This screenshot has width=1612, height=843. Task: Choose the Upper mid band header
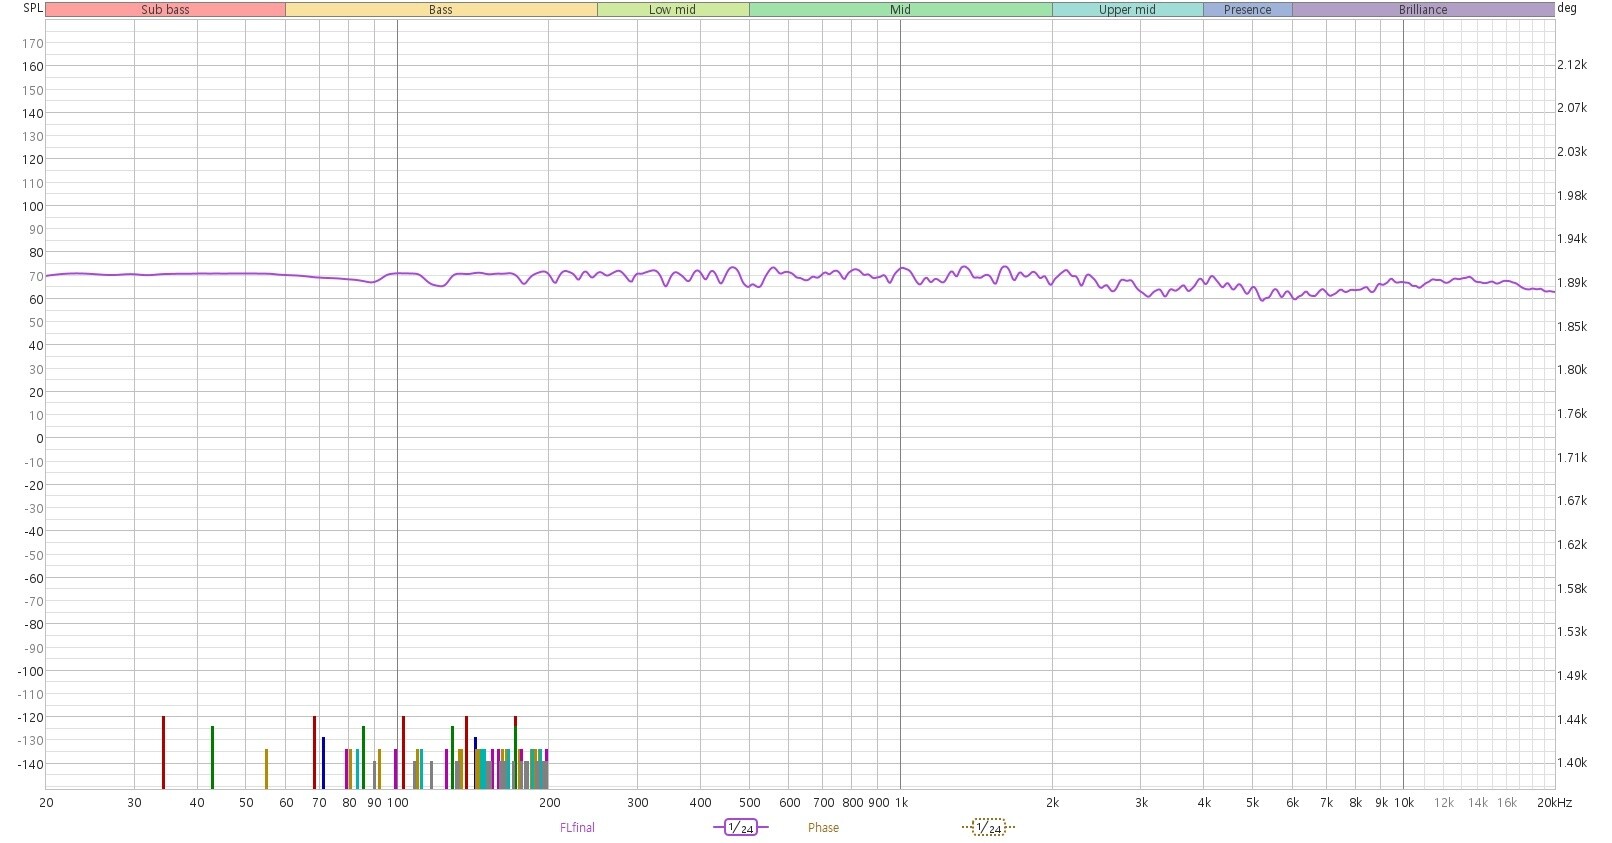click(1127, 10)
